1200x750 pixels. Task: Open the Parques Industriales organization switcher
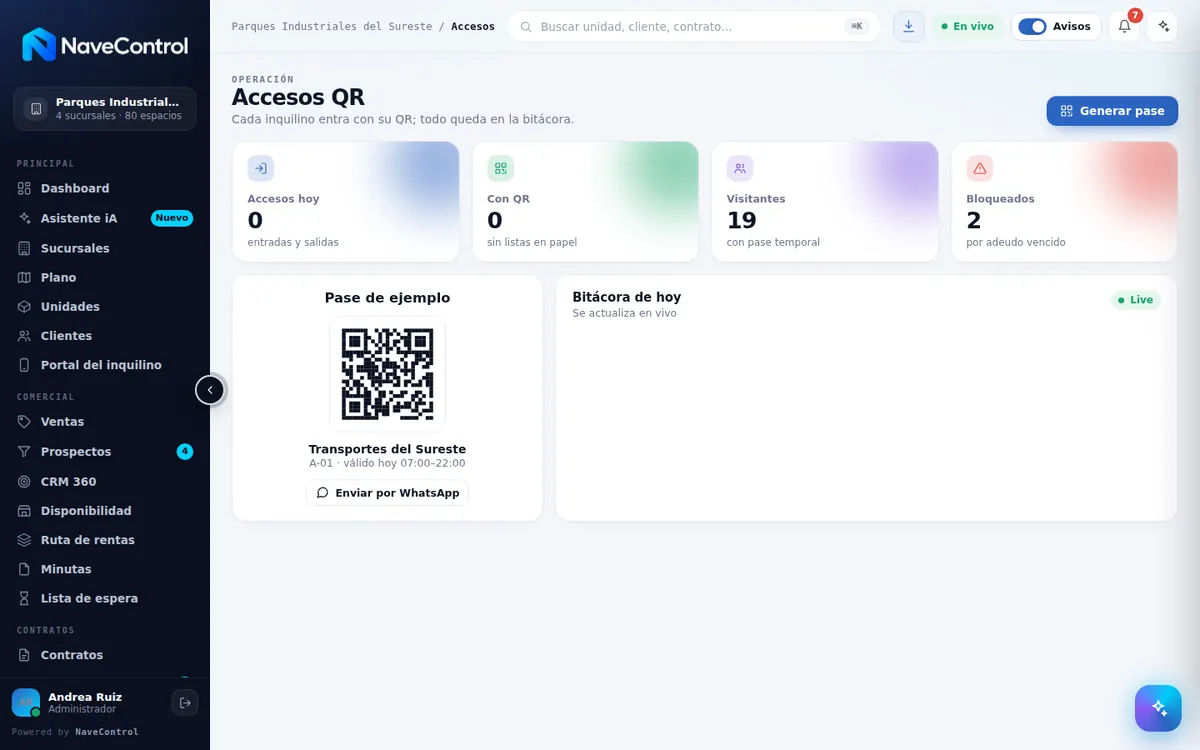(105, 109)
